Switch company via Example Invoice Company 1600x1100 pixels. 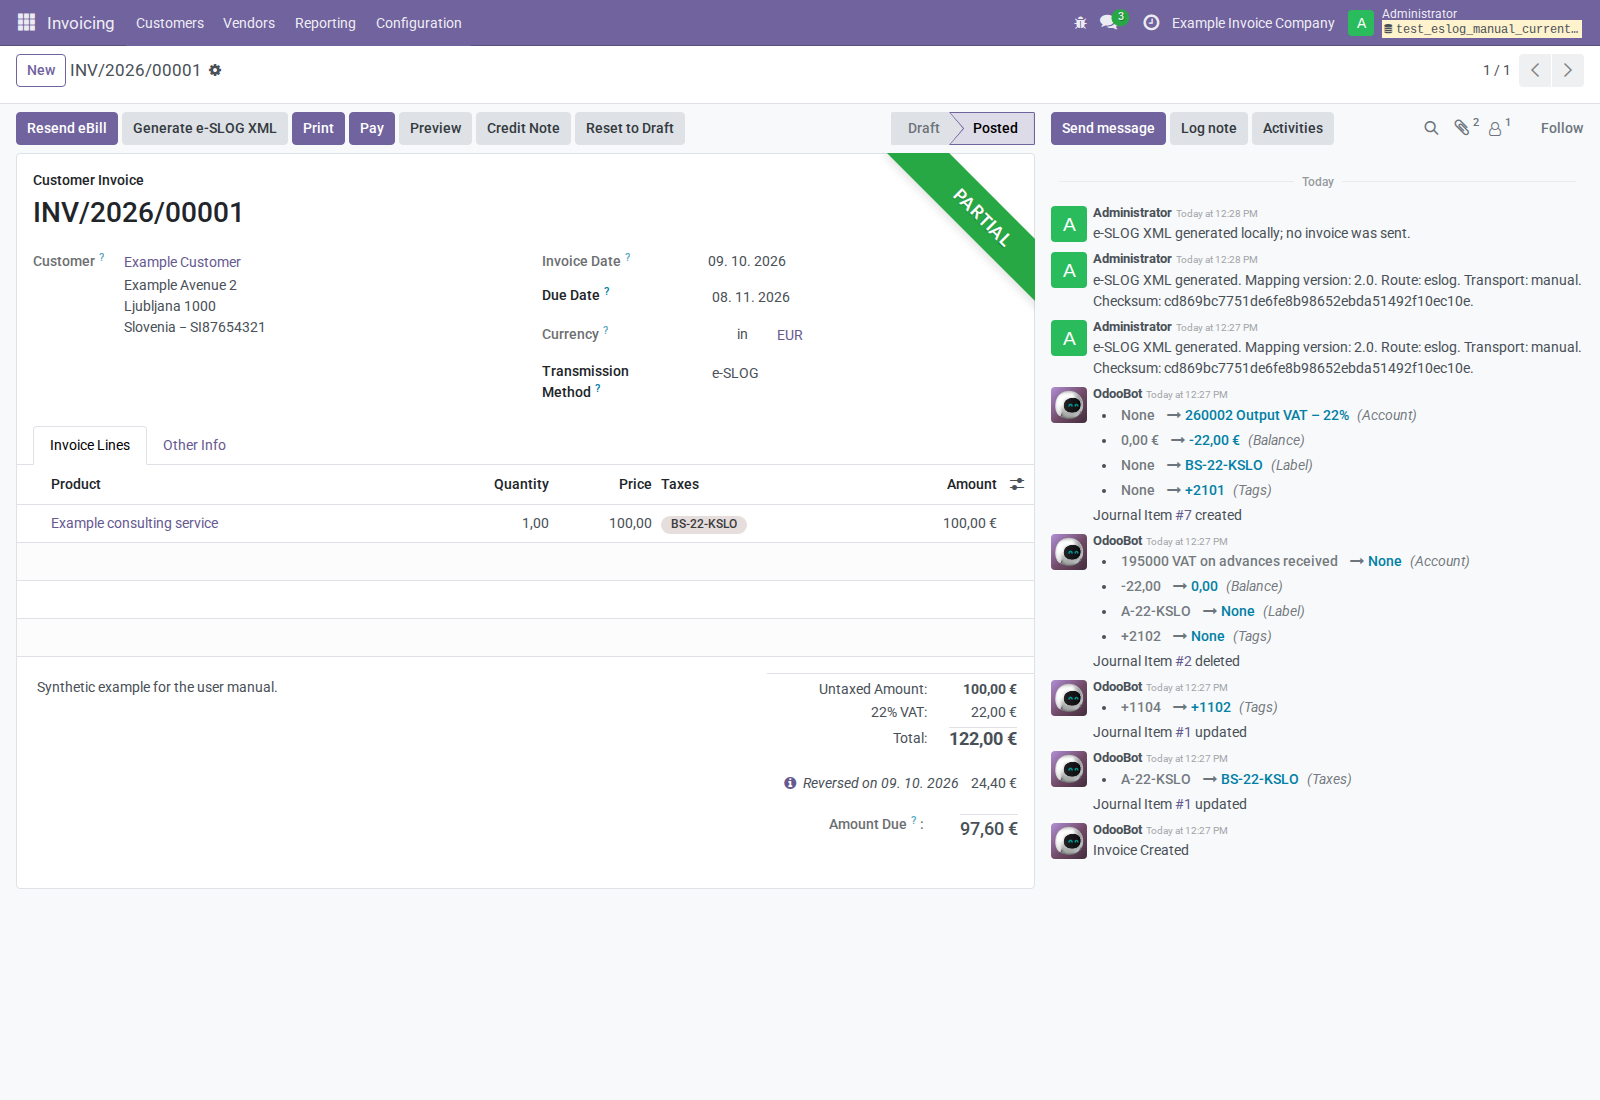[x=1253, y=23]
